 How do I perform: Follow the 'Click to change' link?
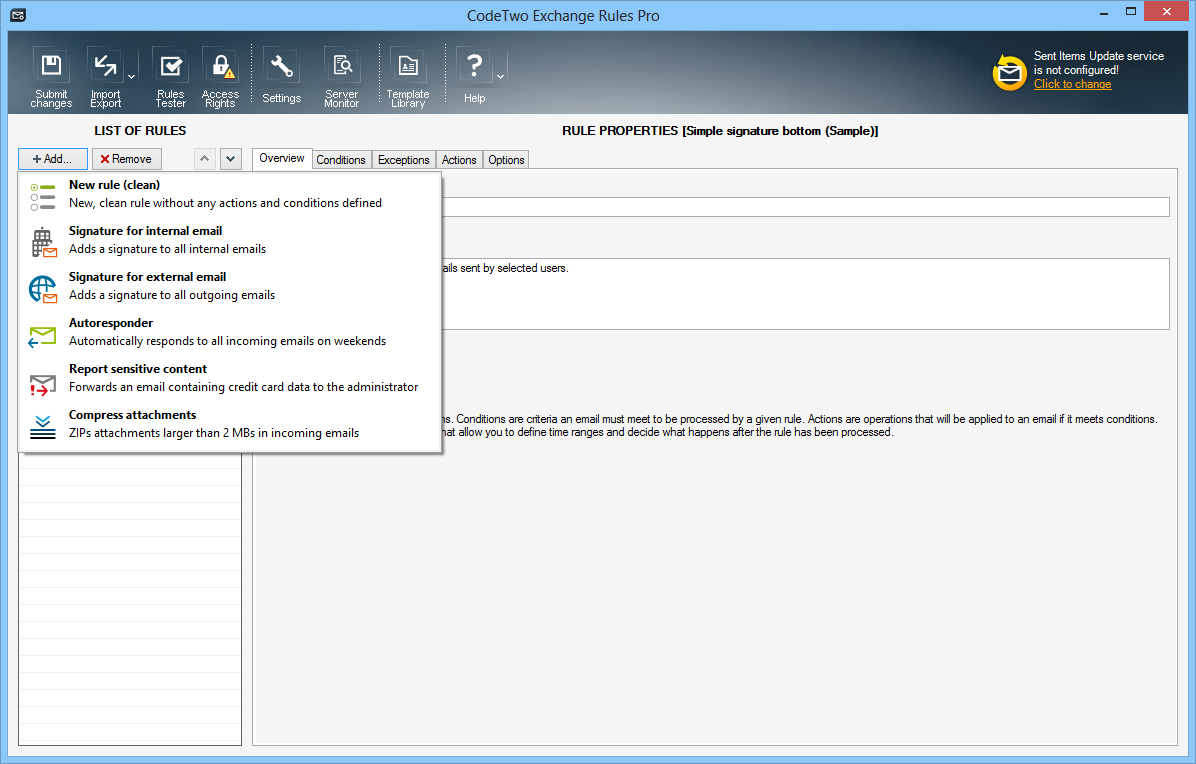[1072, 84]
